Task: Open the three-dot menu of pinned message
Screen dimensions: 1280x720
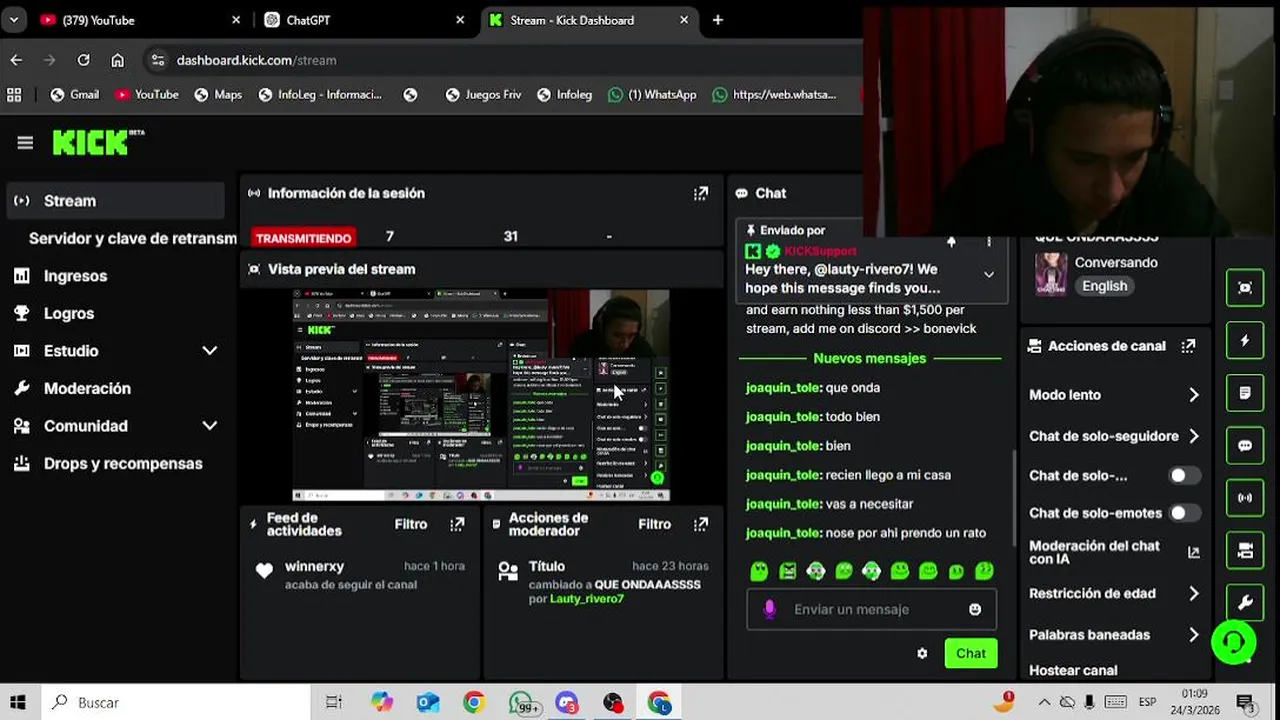Action: click(x=989, y=242)
